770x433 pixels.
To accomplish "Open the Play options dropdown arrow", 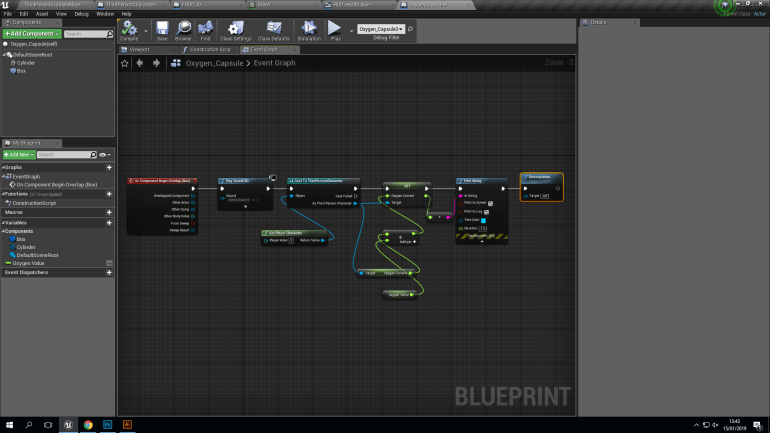I will click(x=352, y=31).
